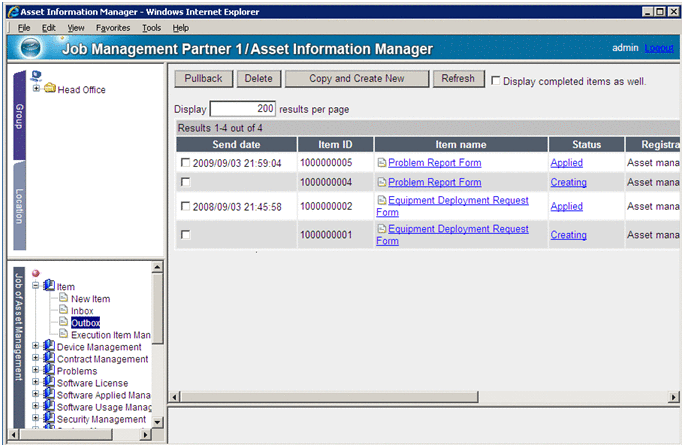Click the Item node icon in tree

49,287
